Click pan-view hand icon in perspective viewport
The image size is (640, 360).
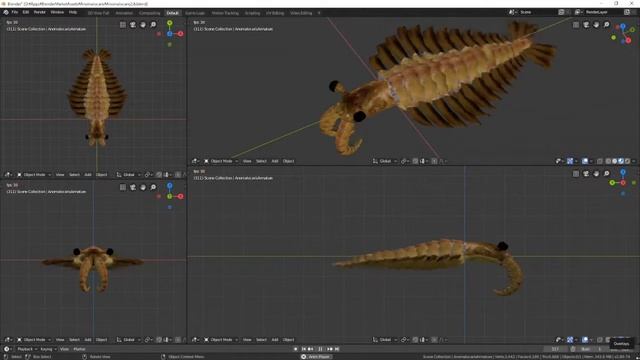point(596,25)
